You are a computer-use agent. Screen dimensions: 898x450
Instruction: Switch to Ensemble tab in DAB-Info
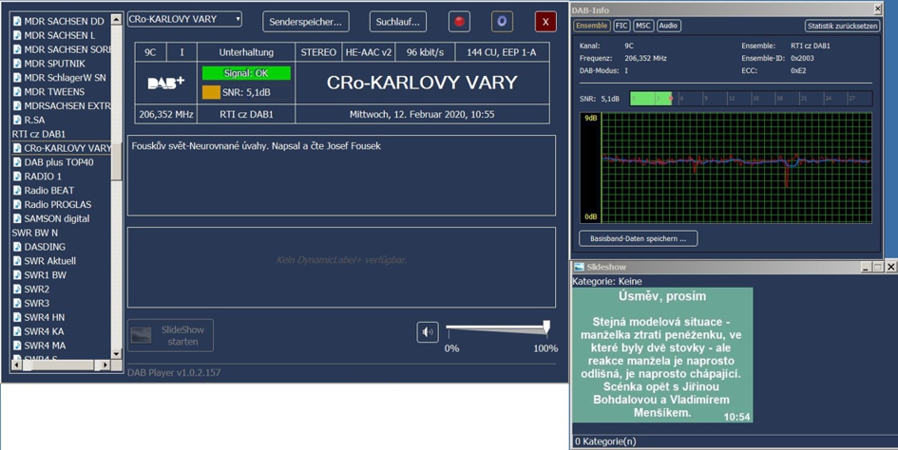point(592,26)
